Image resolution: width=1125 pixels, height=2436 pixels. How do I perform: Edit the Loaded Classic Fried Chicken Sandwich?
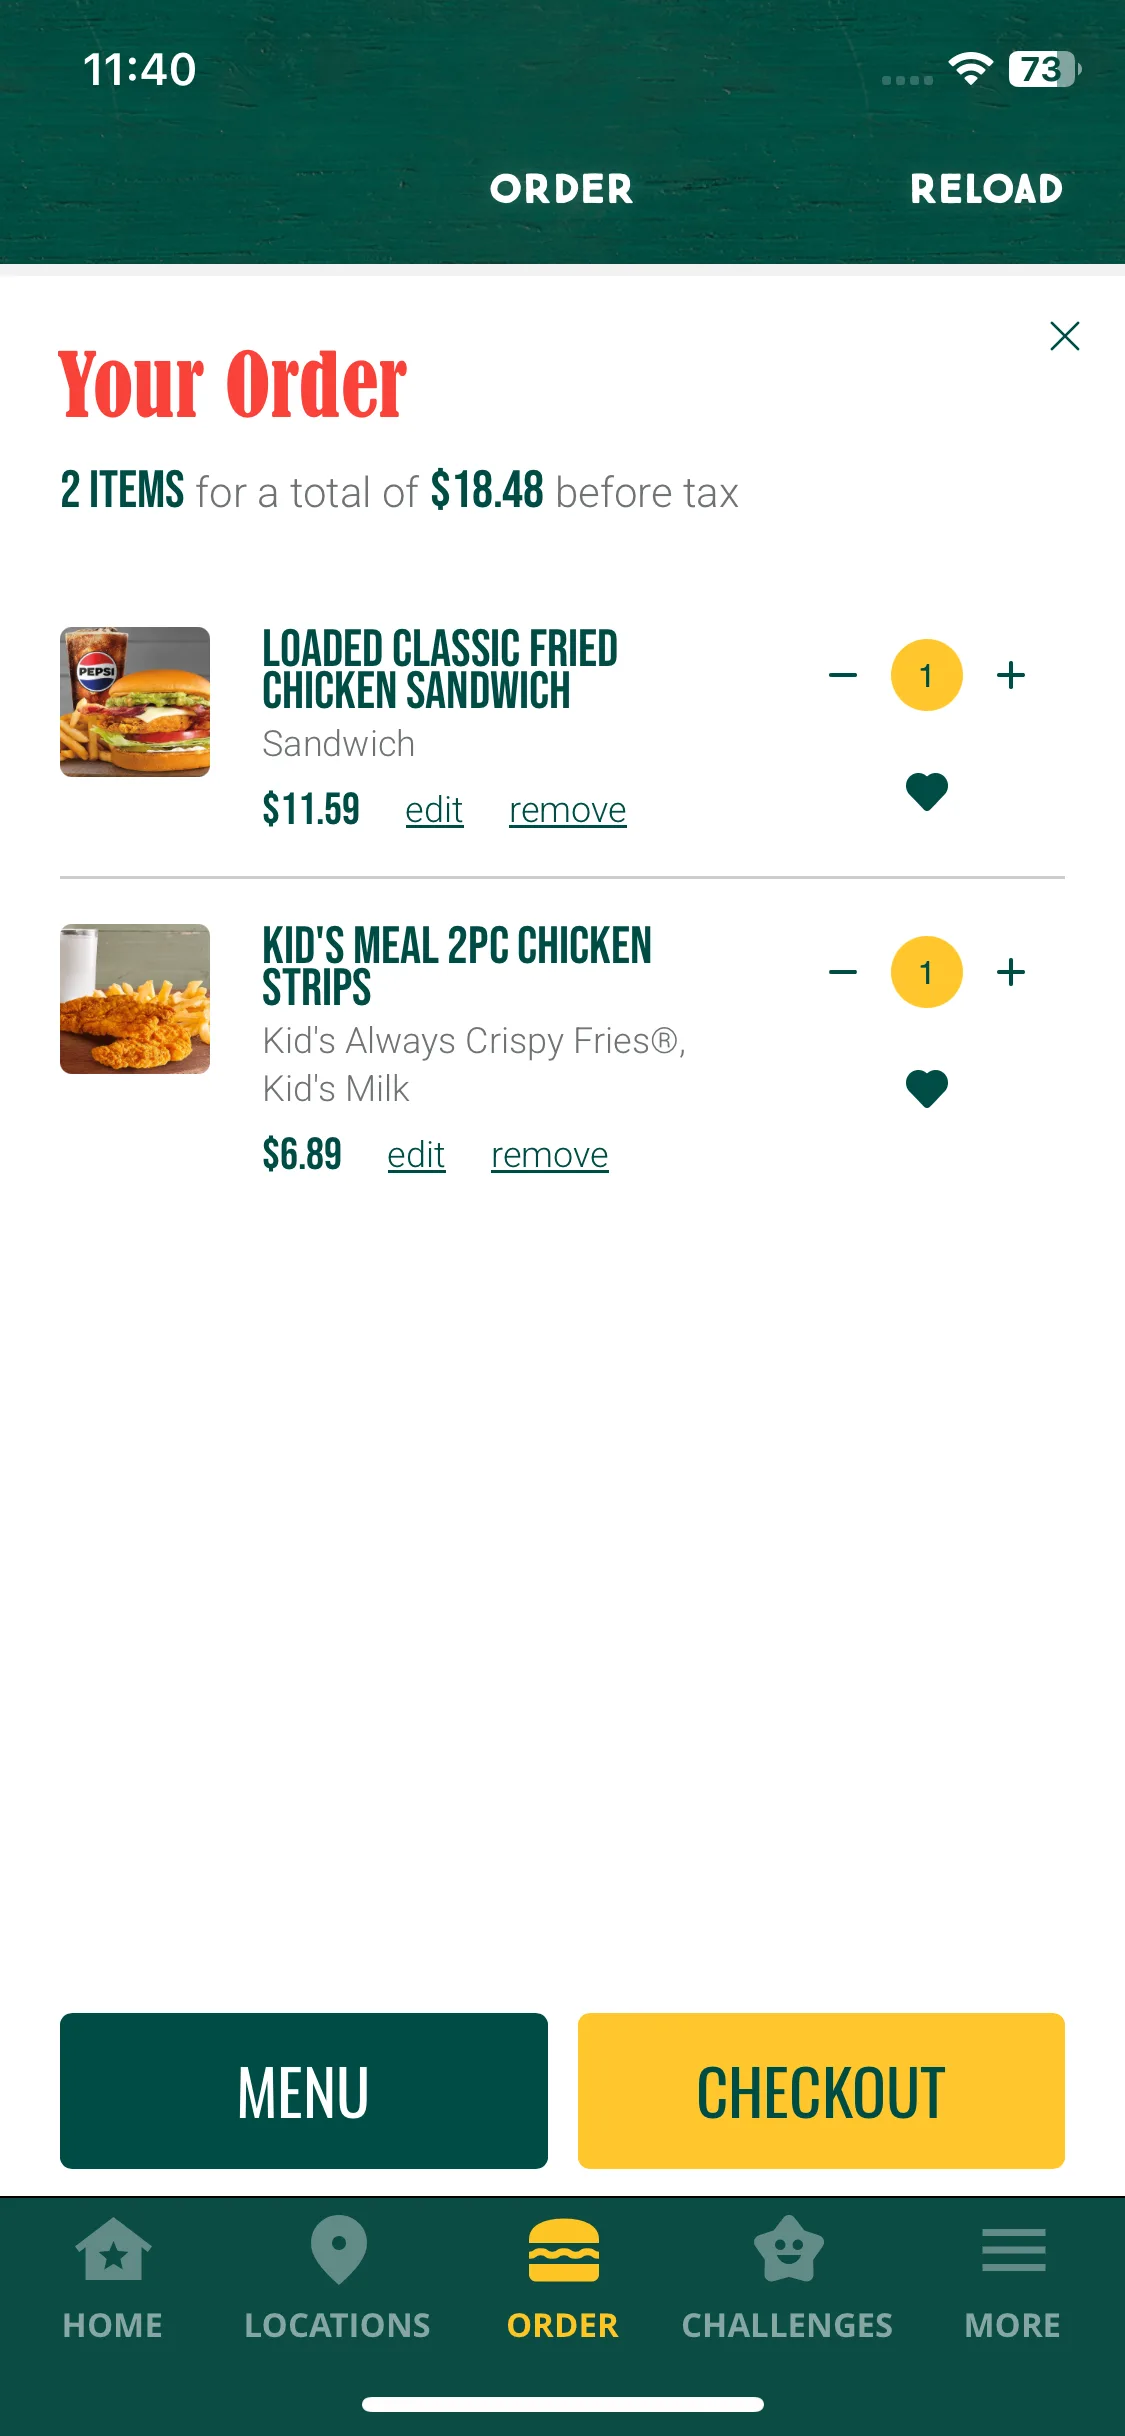point(434,810)
